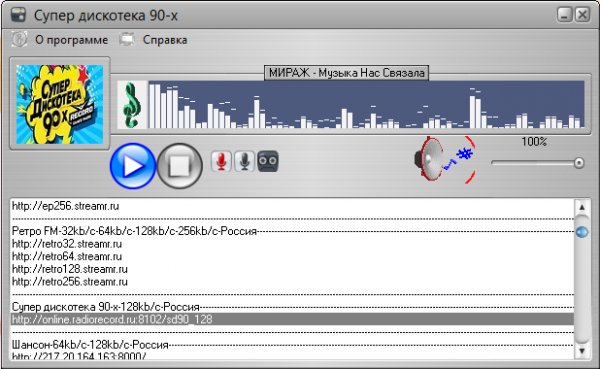
Task: Select the Шансон-64kb/с-128kb station header row
Action: 292,345
